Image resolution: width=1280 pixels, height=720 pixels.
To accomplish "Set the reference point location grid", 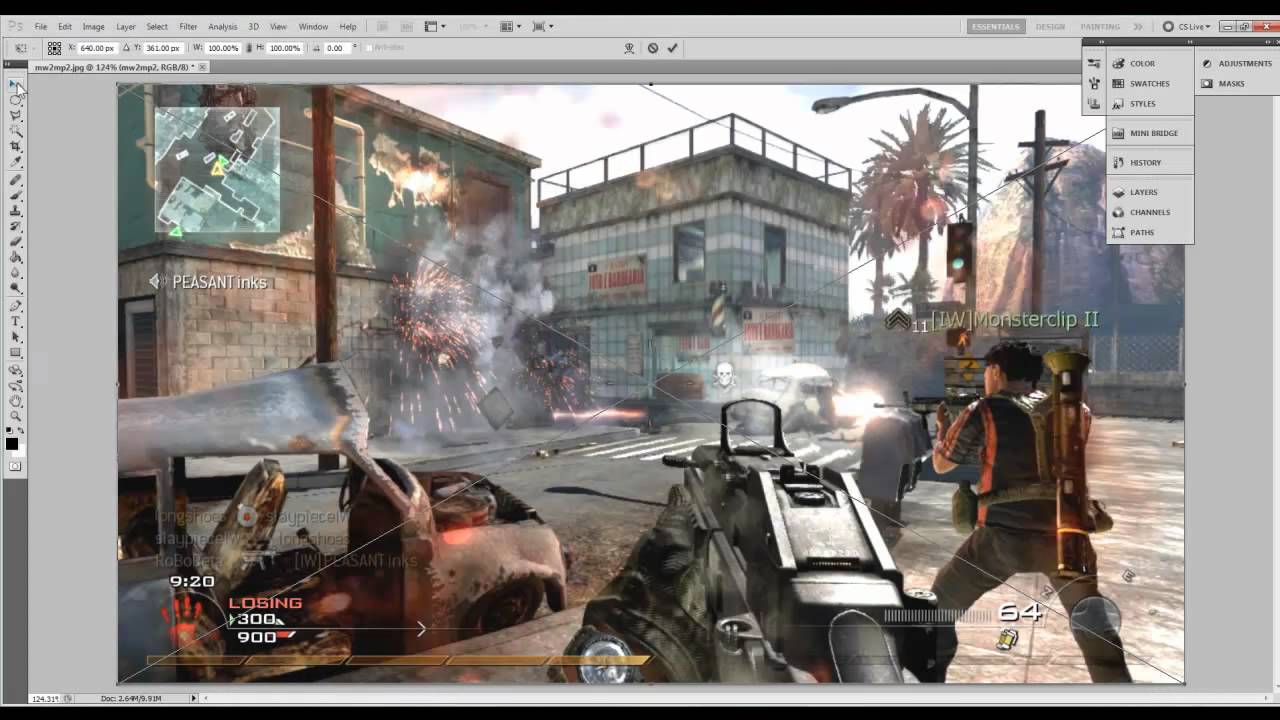I will point(54,48).
